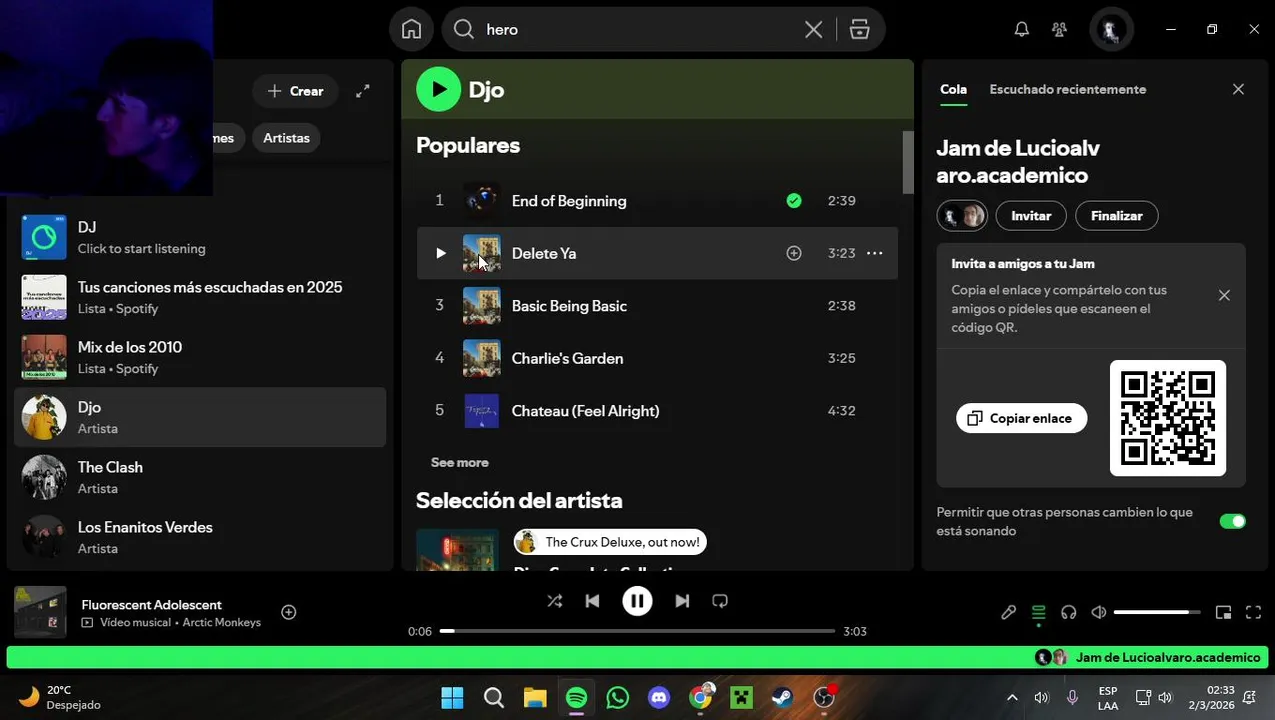The width and height of the screenshot is (1275, 720).
Task: Click the Crear button
Action: pos(294,91)
